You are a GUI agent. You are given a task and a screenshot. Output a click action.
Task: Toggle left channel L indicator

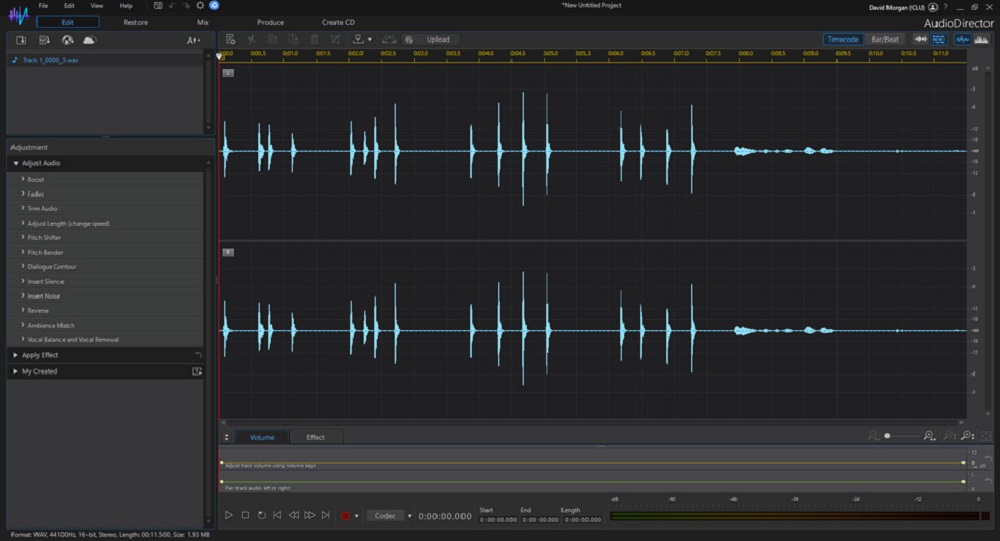[228, 73]
